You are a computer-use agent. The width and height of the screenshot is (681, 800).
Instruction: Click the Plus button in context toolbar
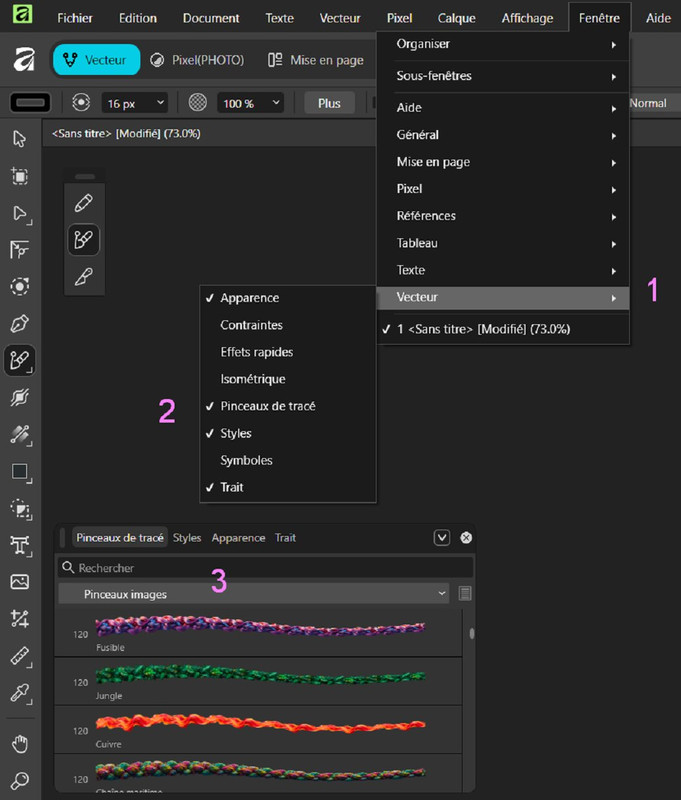[329, 103]
